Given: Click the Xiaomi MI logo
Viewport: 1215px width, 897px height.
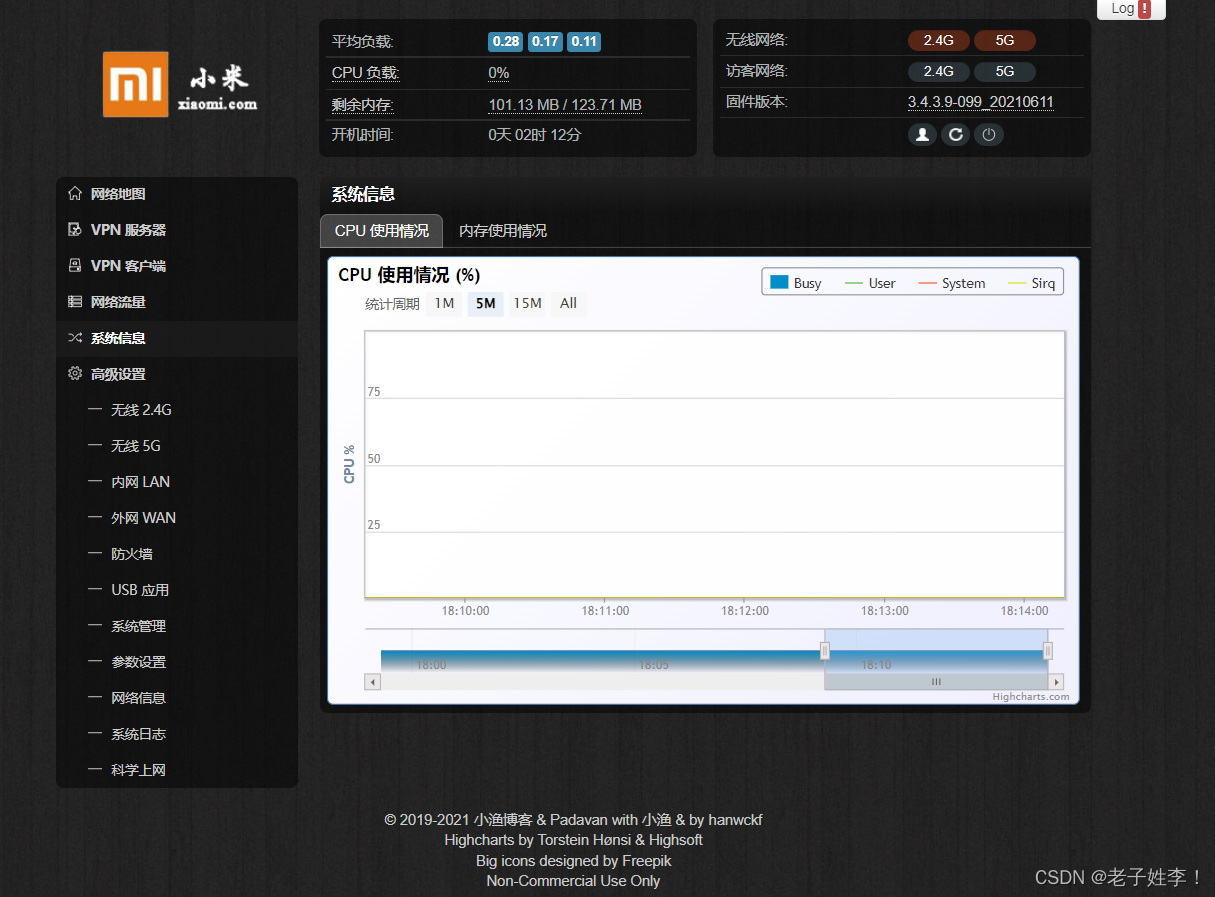Looking at the screenshot, I should pyautogui.click(x=135, y=84).
